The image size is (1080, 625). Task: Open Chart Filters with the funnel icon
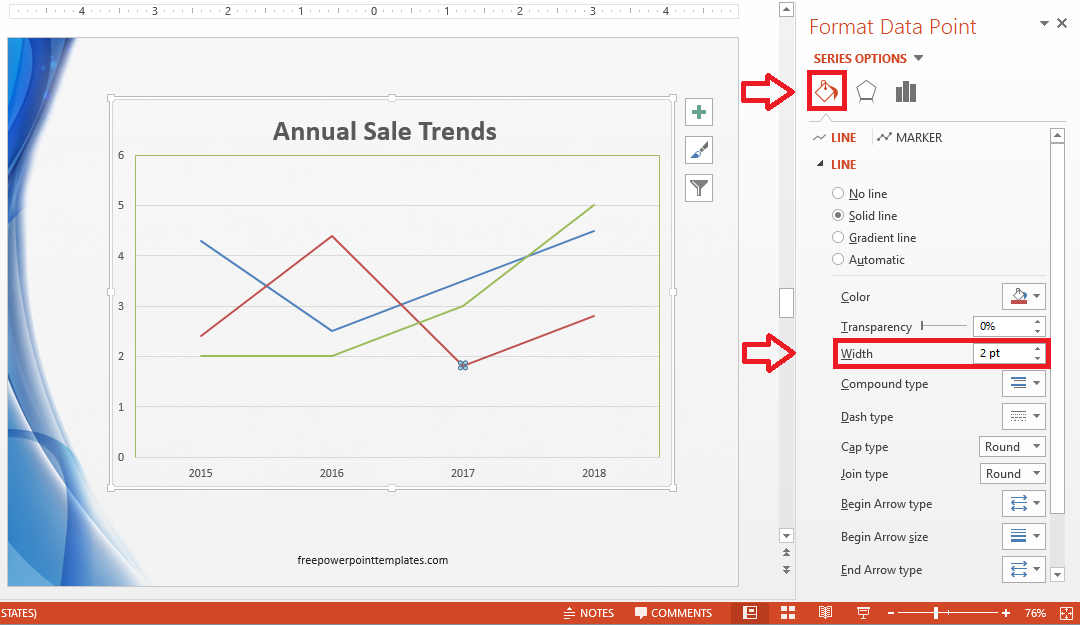tap(698, 187)
